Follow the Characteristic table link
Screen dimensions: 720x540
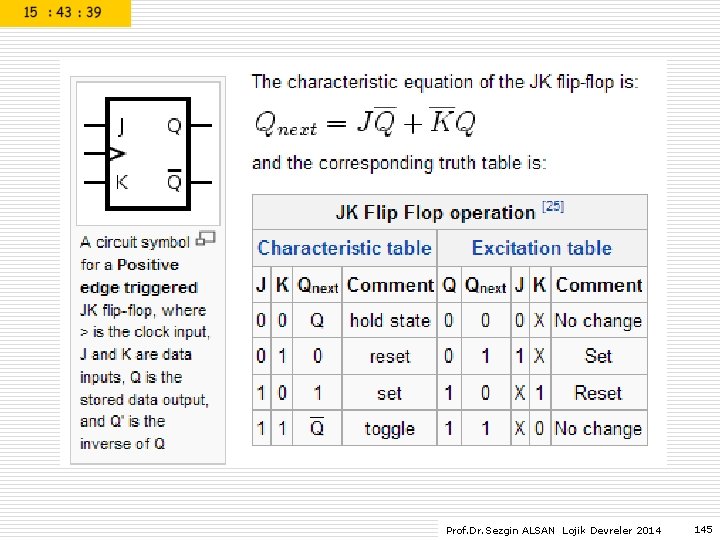coord(344,248)
